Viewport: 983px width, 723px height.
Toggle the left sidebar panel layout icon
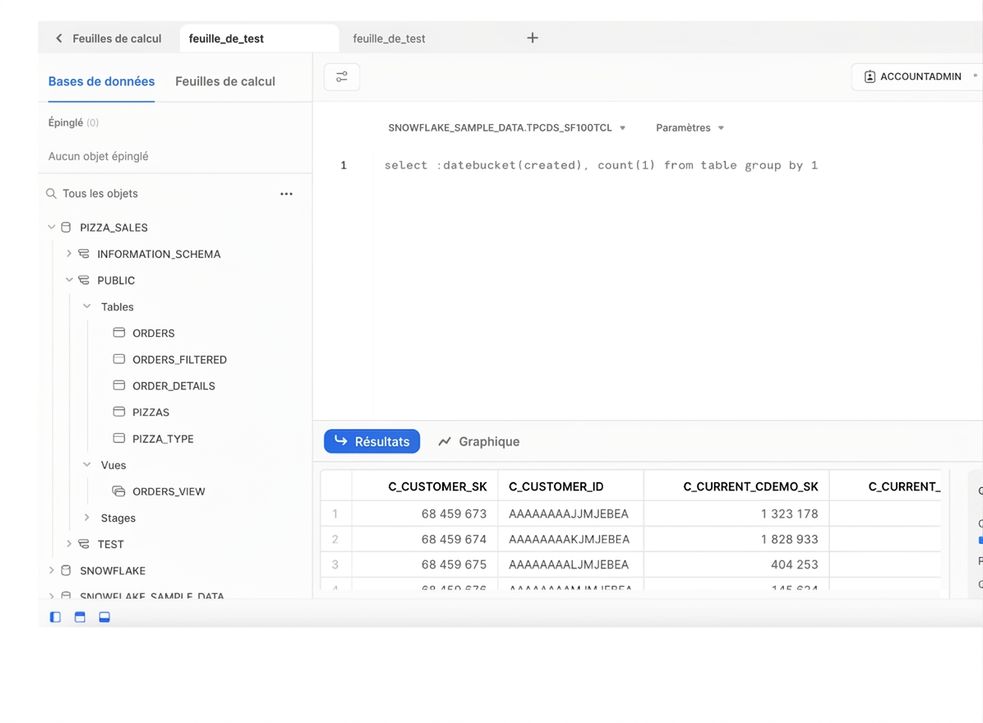pyautogui.click(x=55, y=617)
